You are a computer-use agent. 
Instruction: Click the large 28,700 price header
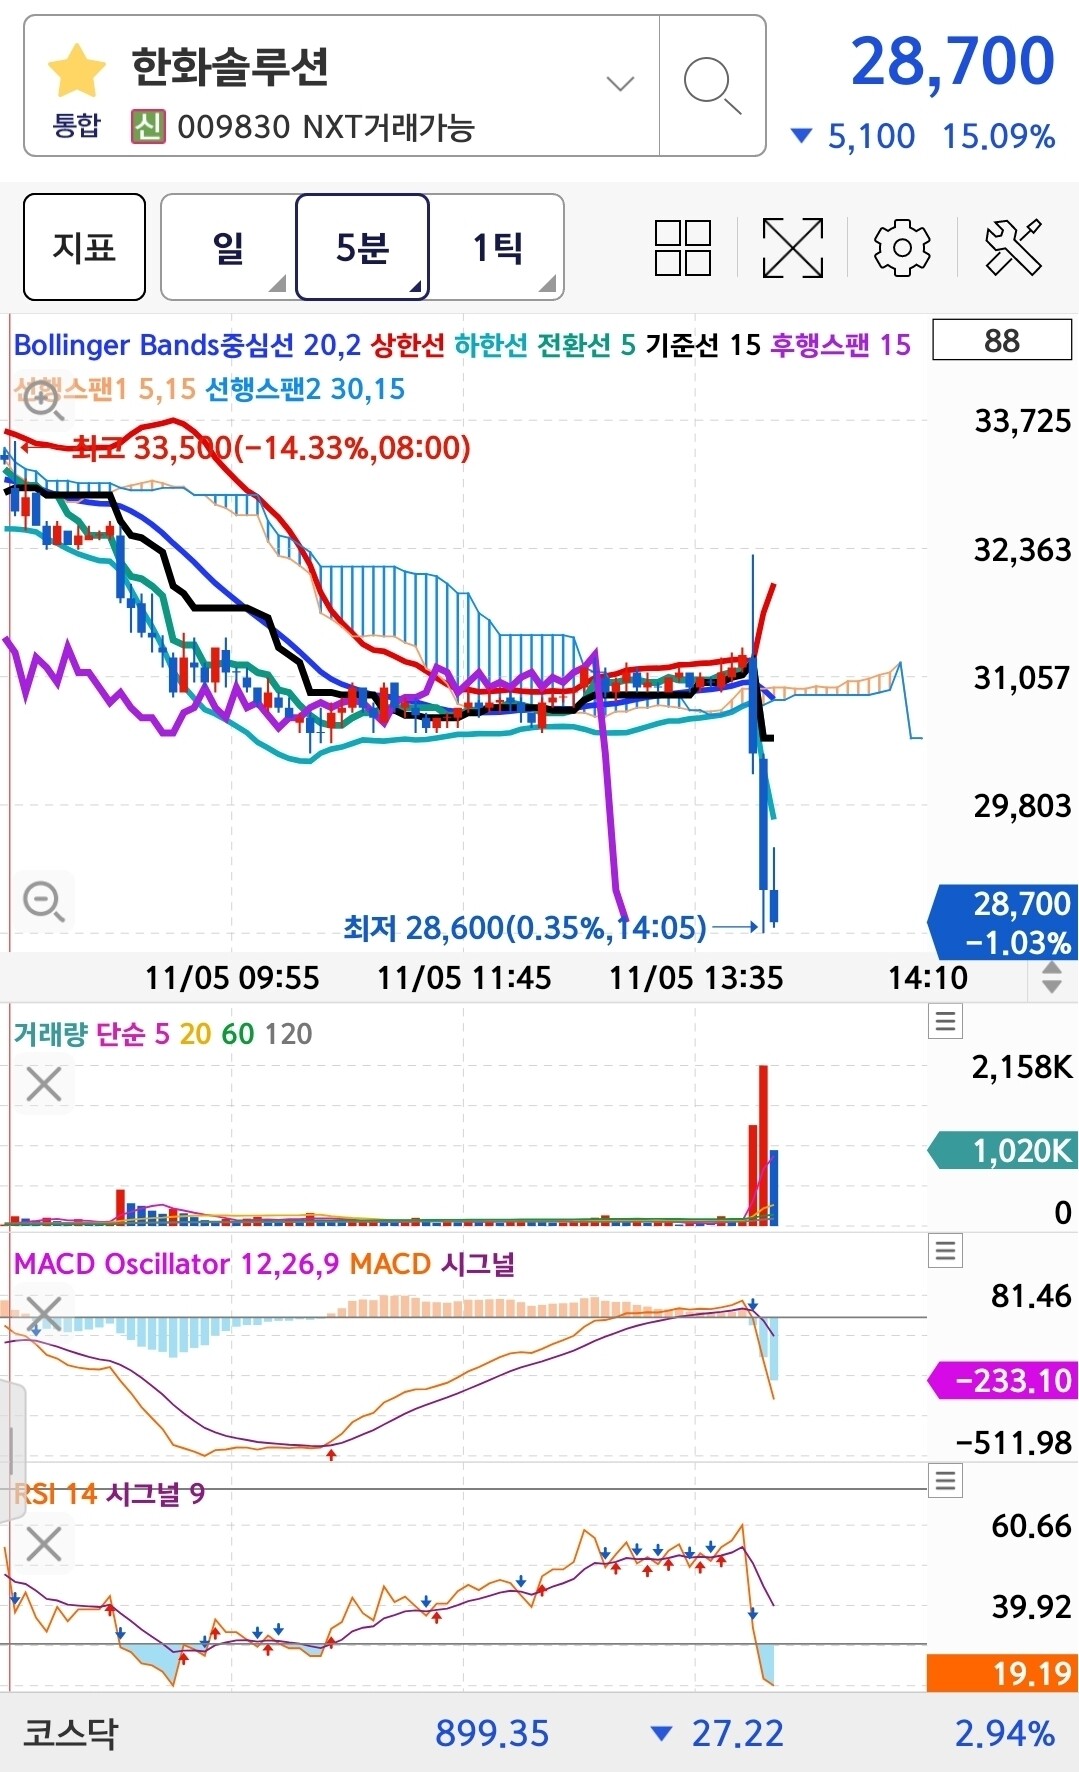coord(953,61)
